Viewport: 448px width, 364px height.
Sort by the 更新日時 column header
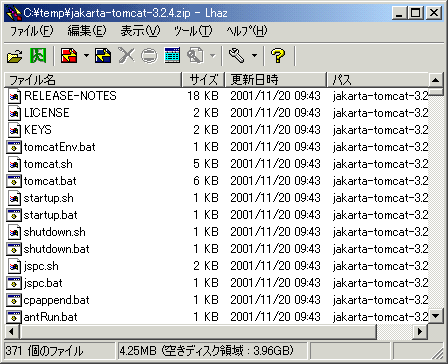(x=275, y=80)
